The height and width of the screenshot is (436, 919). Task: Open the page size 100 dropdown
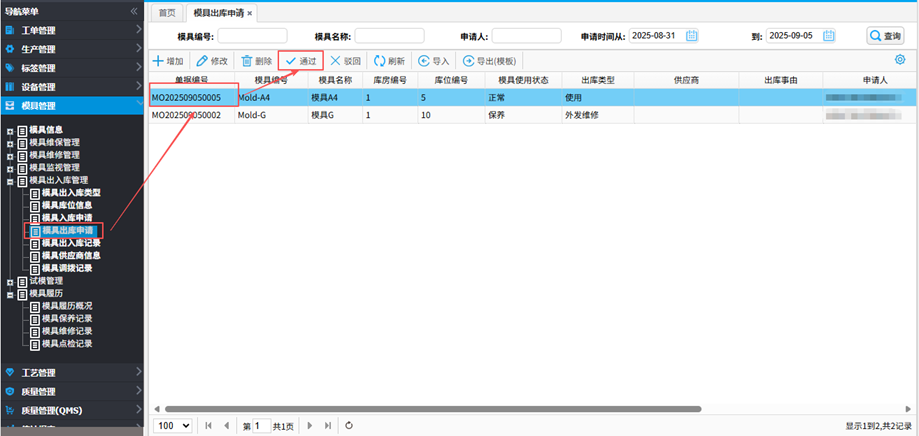coord(173,425)
